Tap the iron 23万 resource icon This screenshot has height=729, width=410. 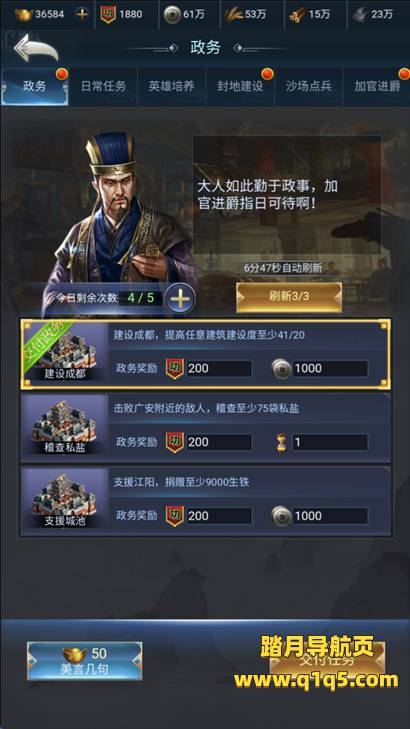(x=359, y=15)
